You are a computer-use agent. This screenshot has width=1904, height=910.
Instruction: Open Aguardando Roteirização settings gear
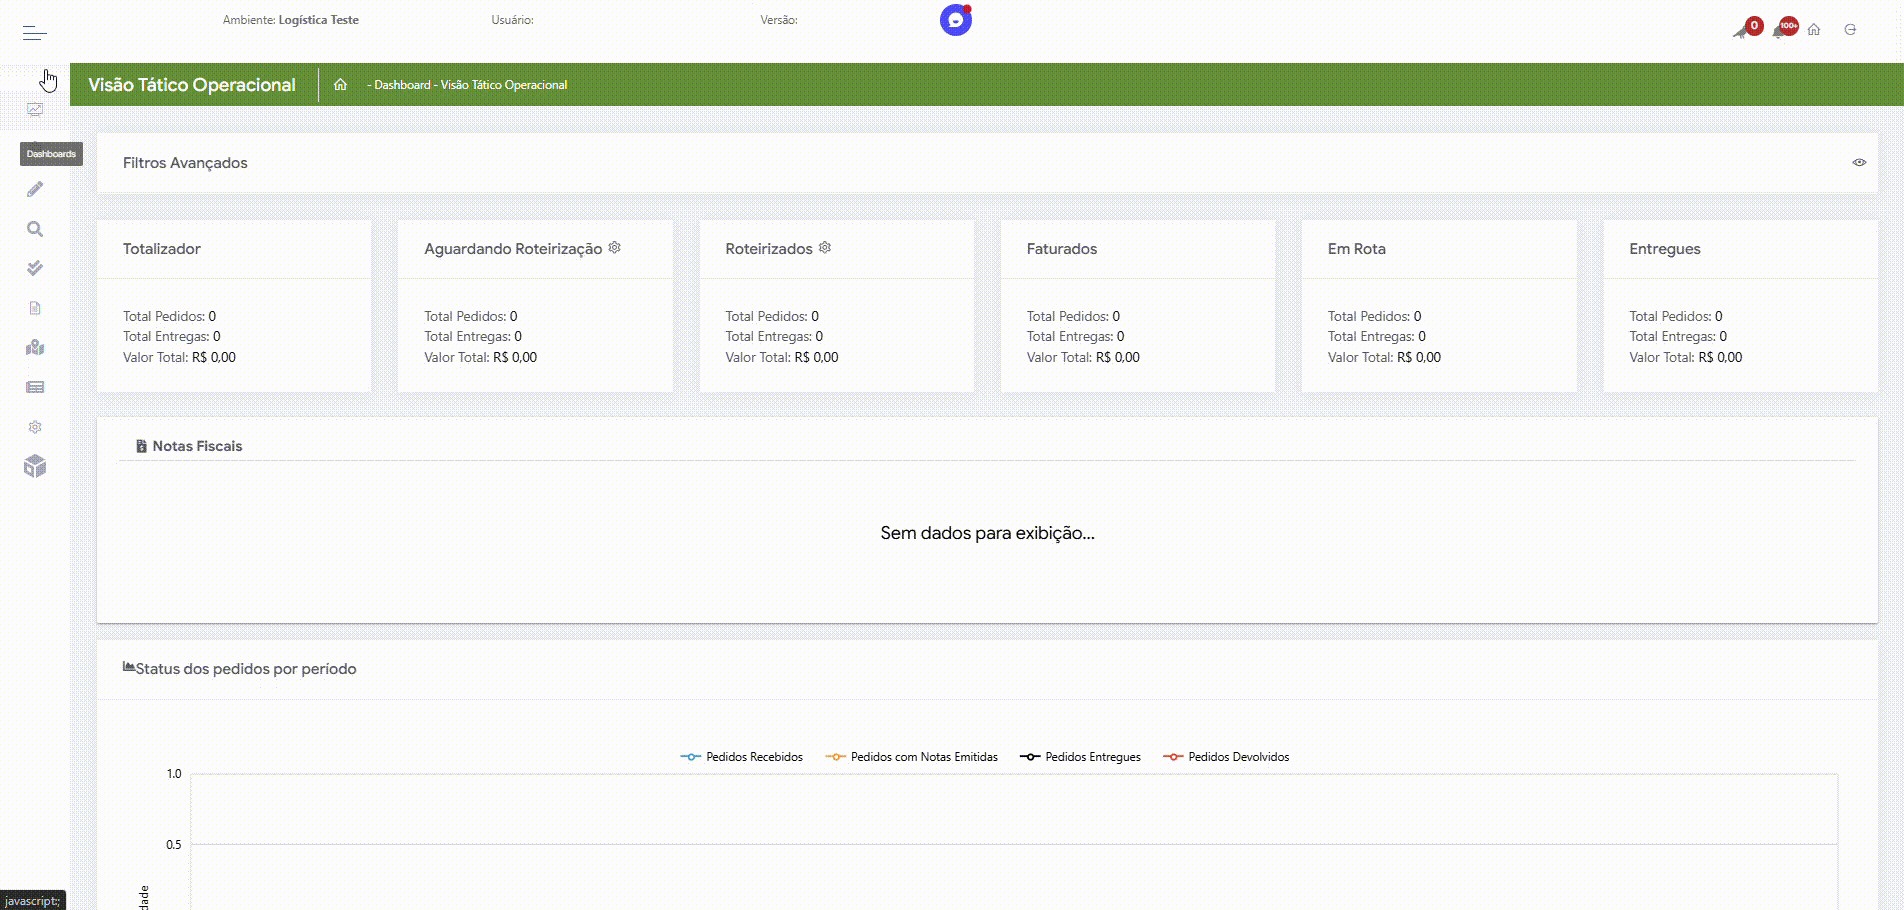tap(615, 248)
